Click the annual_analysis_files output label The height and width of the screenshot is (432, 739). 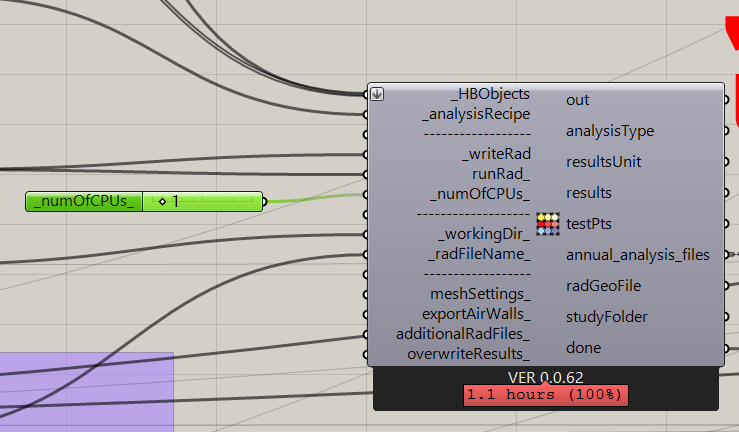pos(638,255)
